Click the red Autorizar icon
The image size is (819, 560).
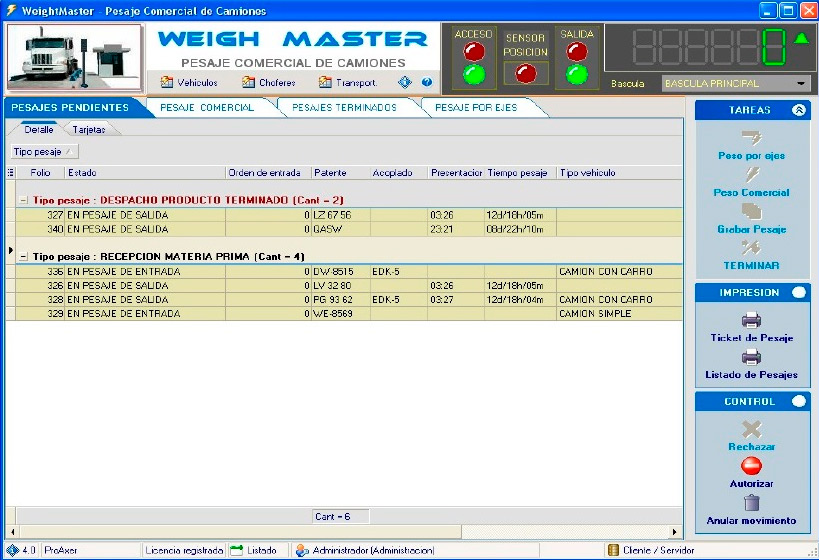point(751,466)
